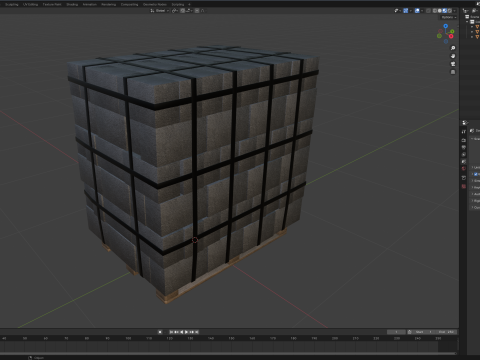Viewport: 480px width, 360px height.
Task: Switch to the Rendering workspace tab
Action: click(109, 4)
